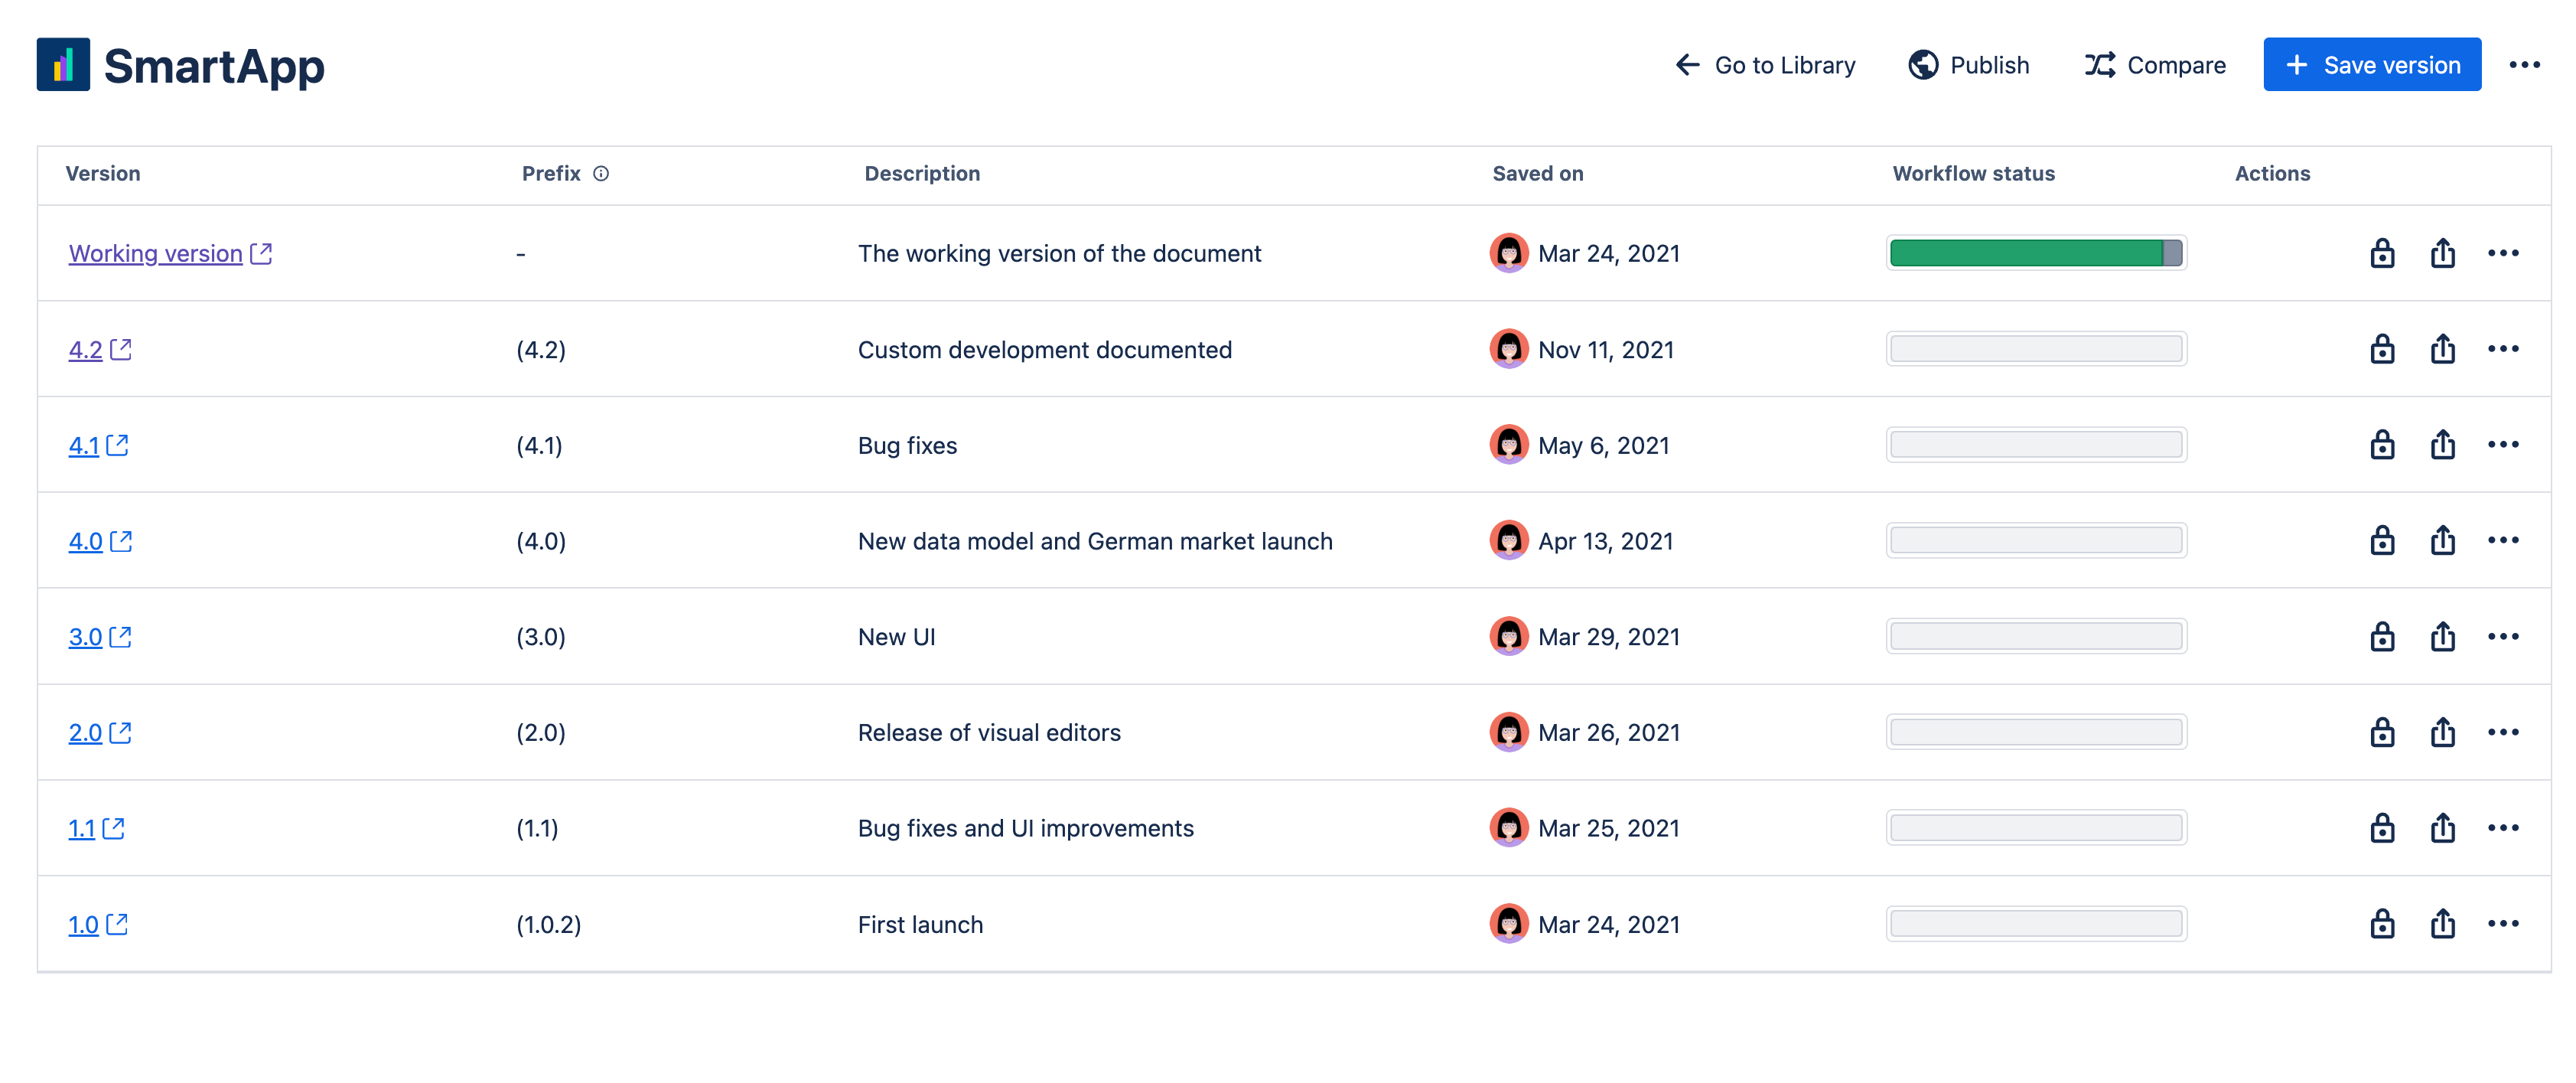Open version 4.1 link

[x=84, y=445]
